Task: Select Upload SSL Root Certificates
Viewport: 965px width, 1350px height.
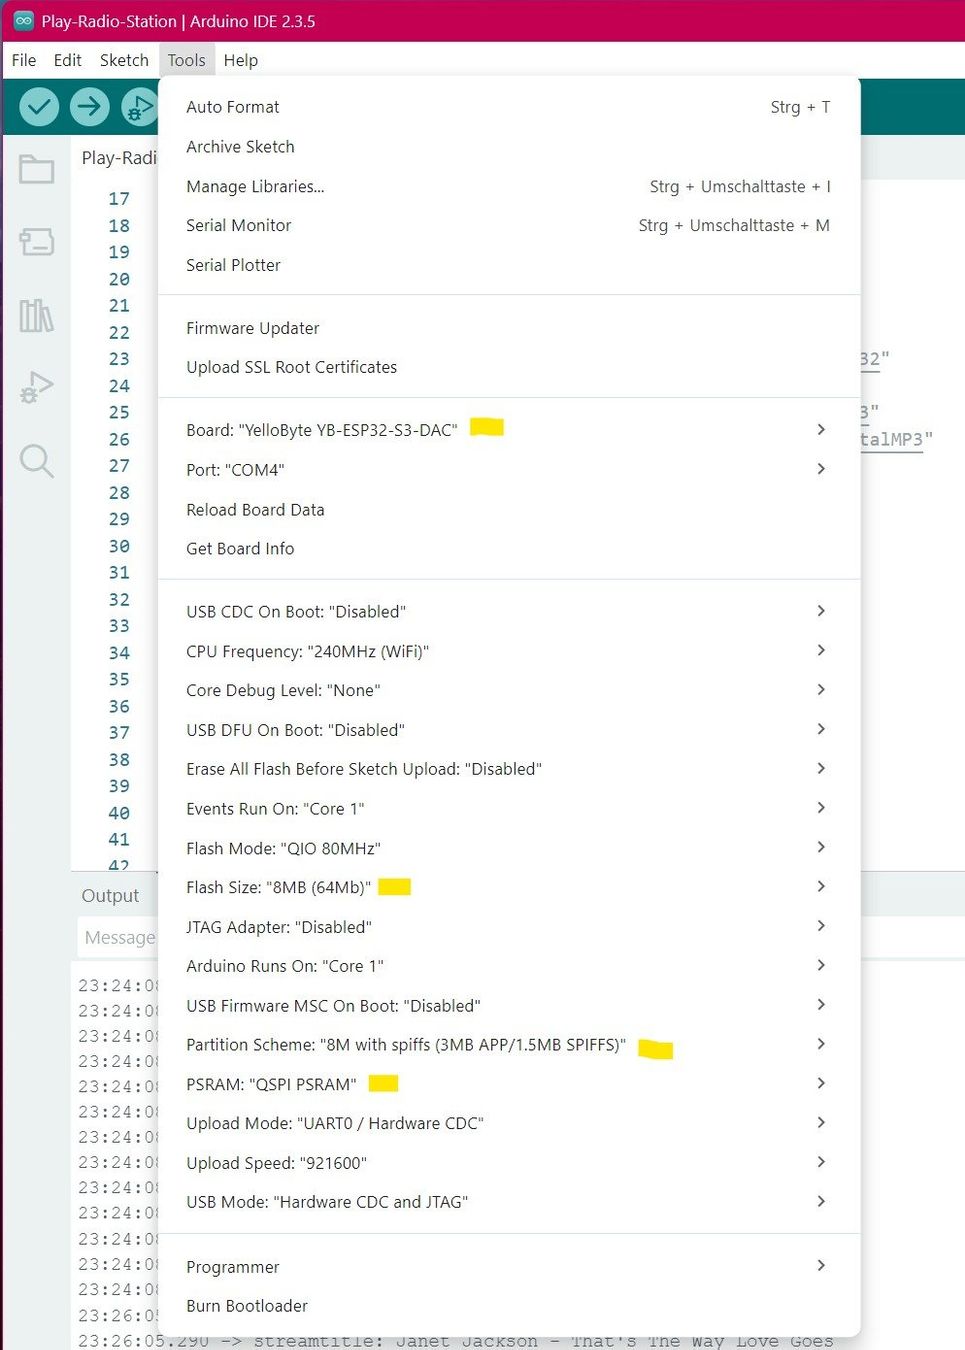Action: coord(509,367)
